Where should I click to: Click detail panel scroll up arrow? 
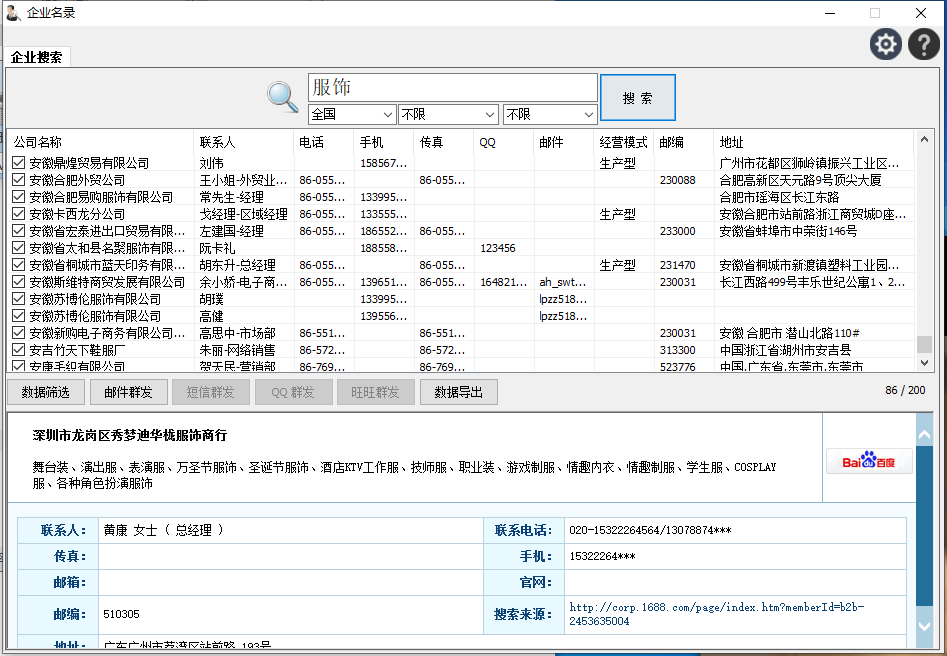(x=924, y=434)
